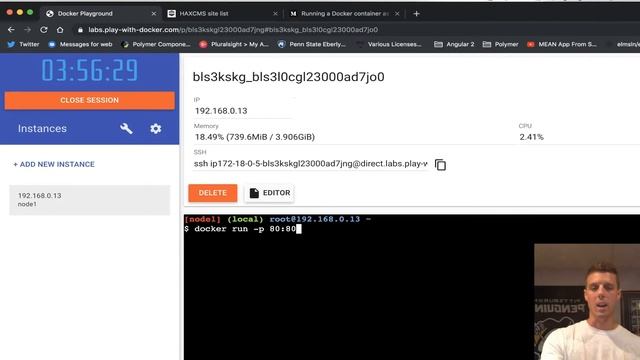Image resolution: width=640 pixels, height=360 pixels.
Task: Select the node1 192.168.0.13 instance
Action: click(89, 200)
